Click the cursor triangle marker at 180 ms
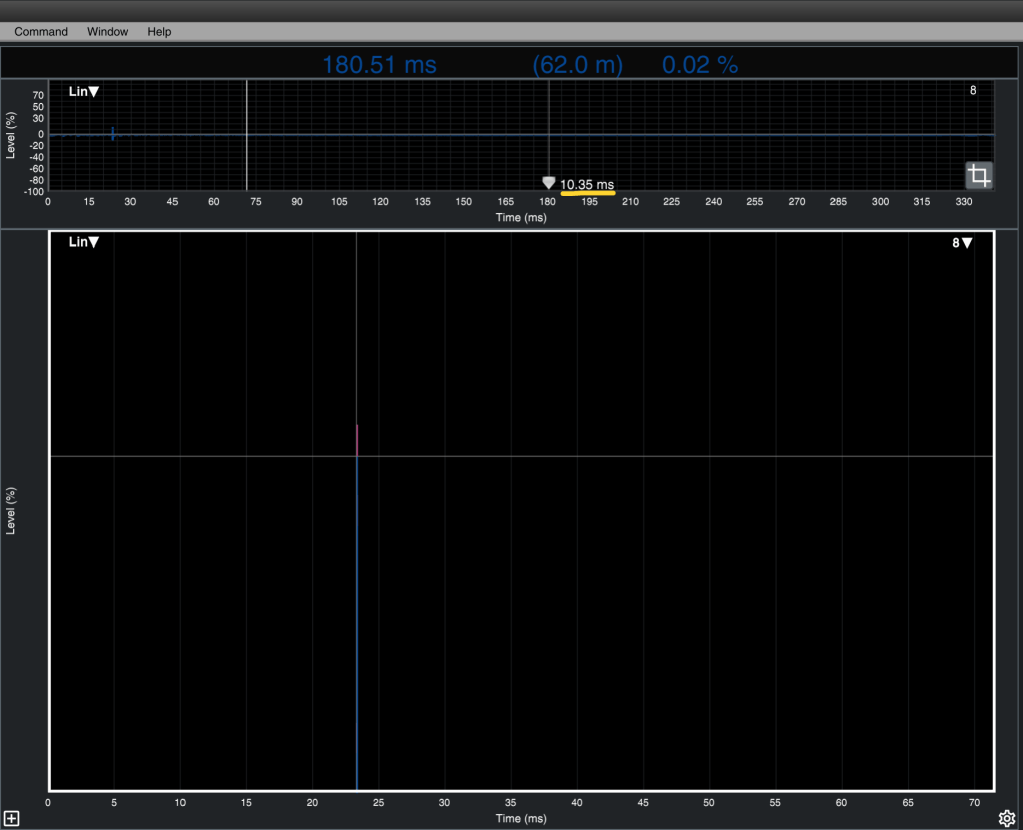1023x830 pixels. tap(548, 183)
